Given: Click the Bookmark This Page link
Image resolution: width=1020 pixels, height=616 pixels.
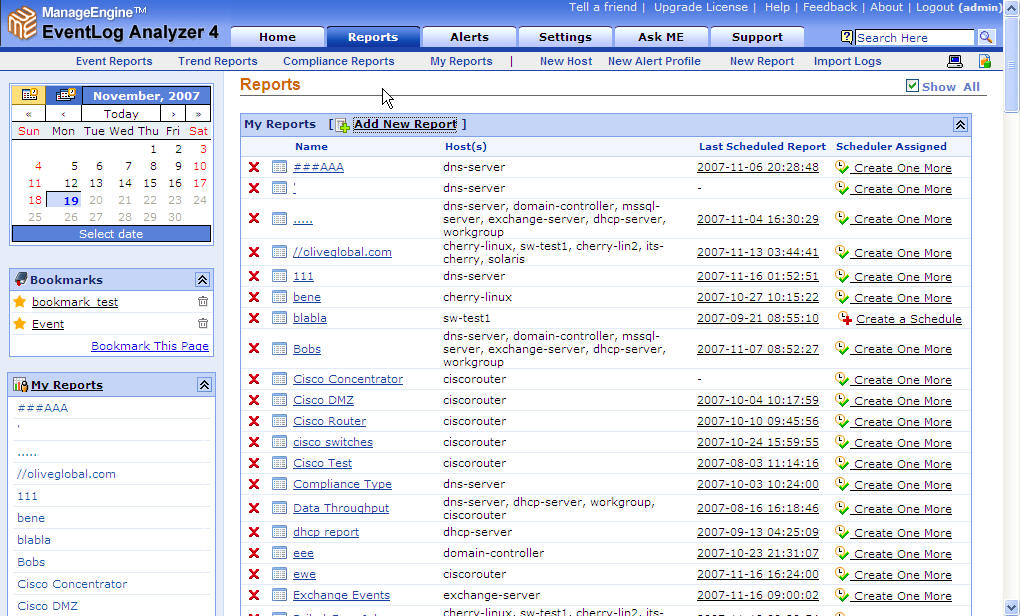Looking at the screenshot, I should (150, 345).
